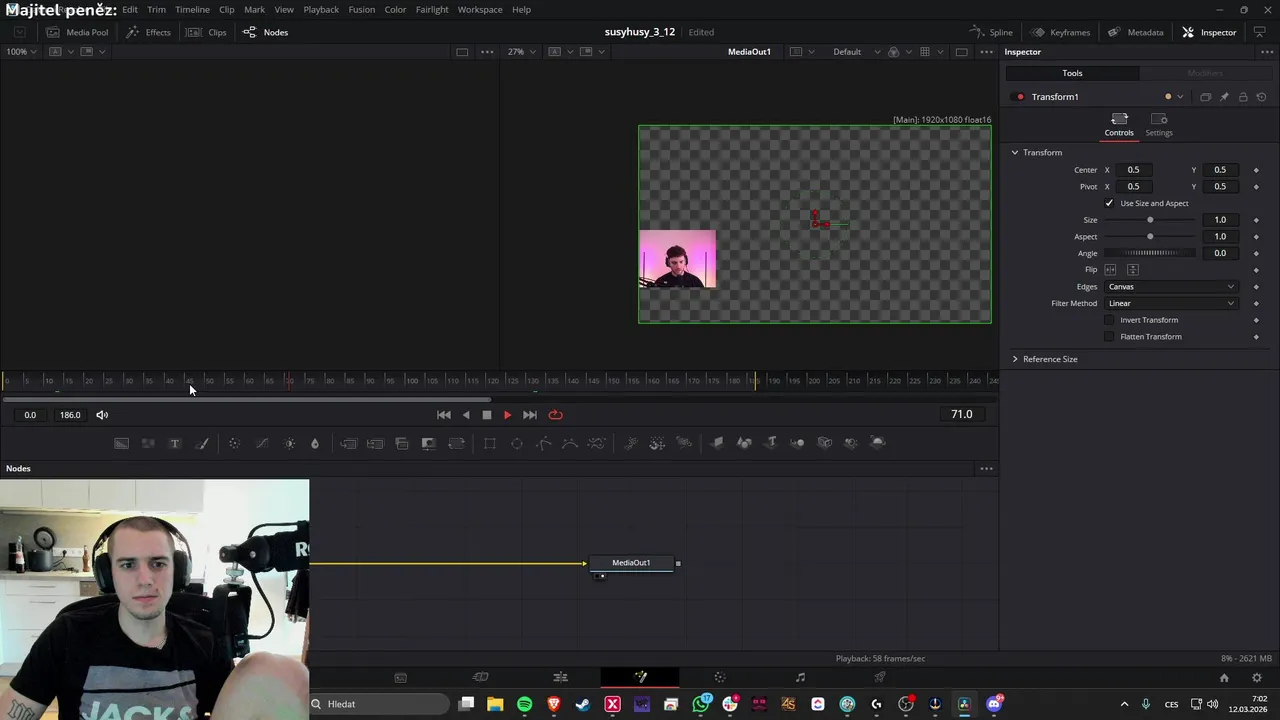
Task: Open the Fusion menu
Action: tap(362, 10)
